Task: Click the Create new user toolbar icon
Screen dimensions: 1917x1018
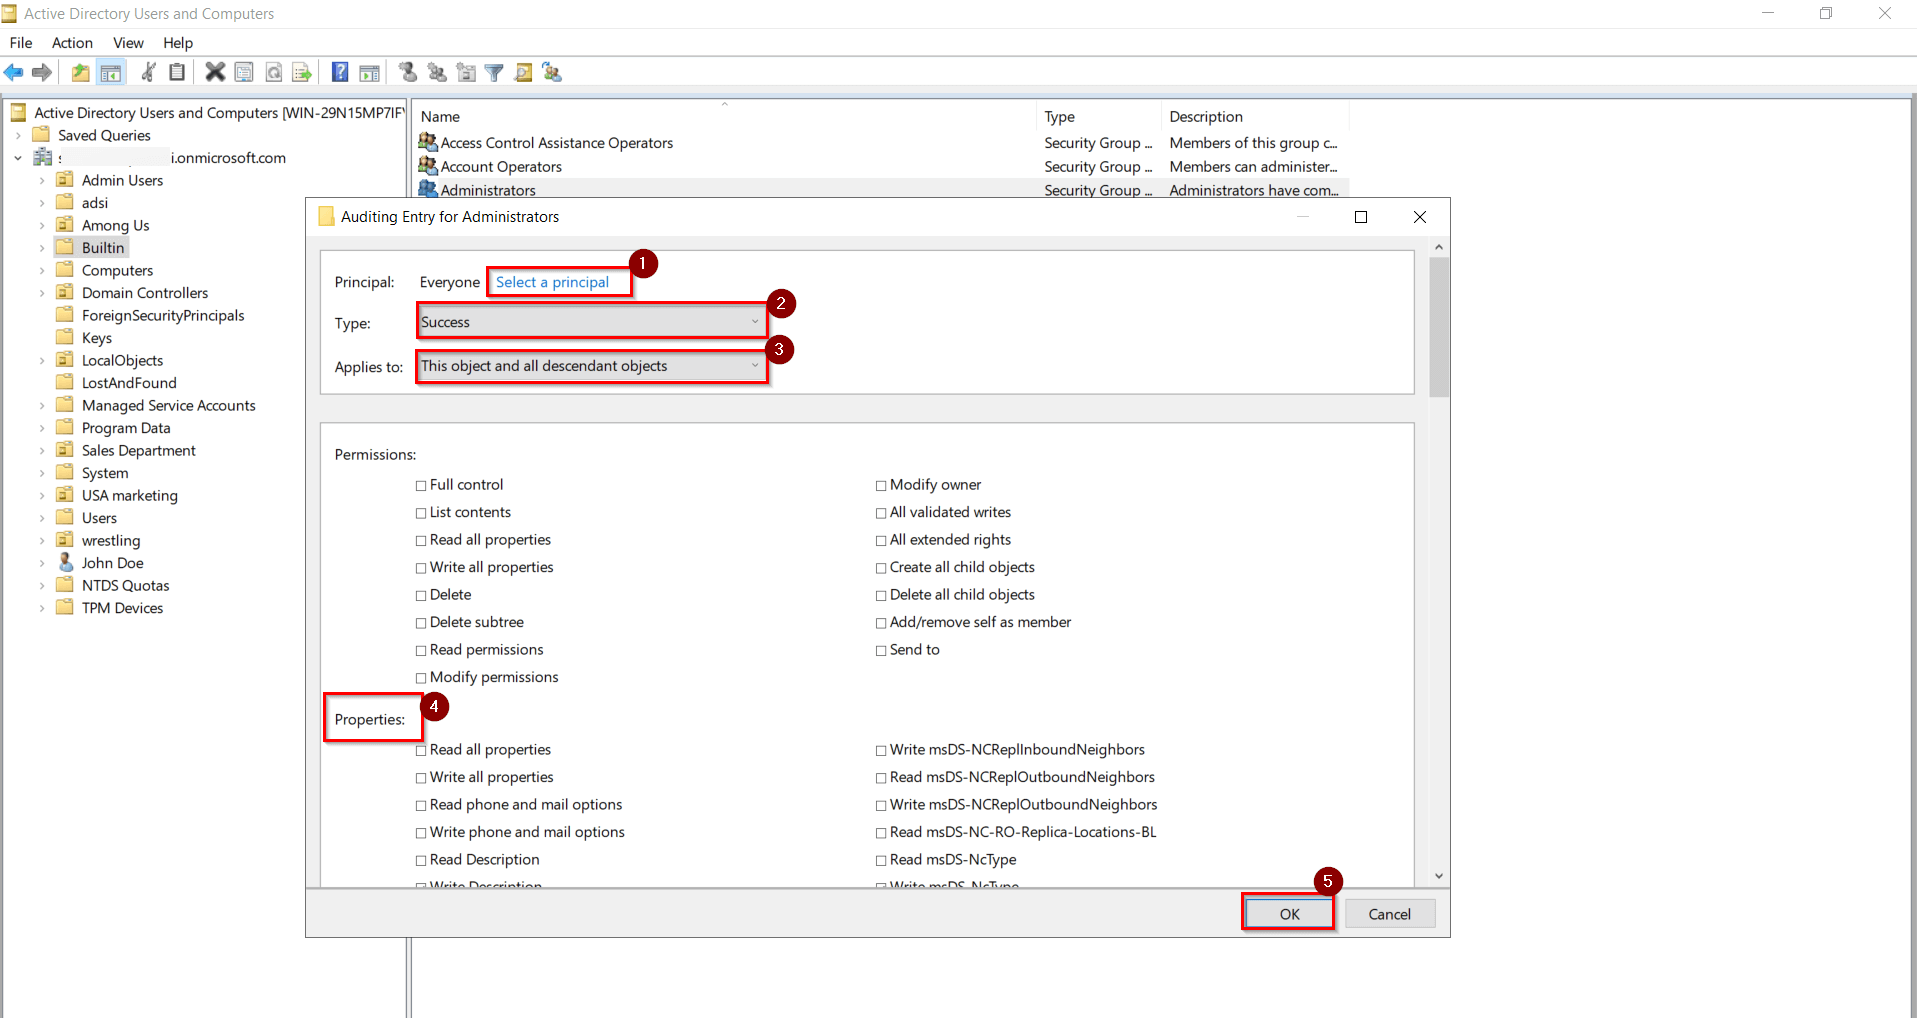Action: [406, 72]
